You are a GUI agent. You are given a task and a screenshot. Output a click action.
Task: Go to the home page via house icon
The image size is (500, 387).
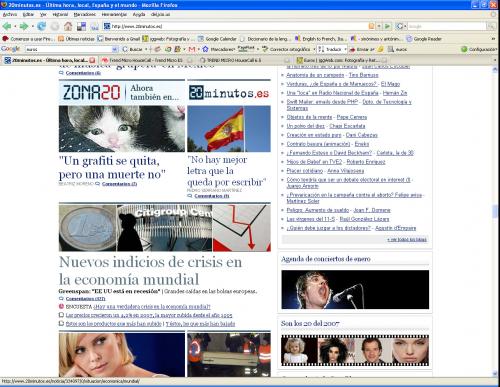pos(68,26)
